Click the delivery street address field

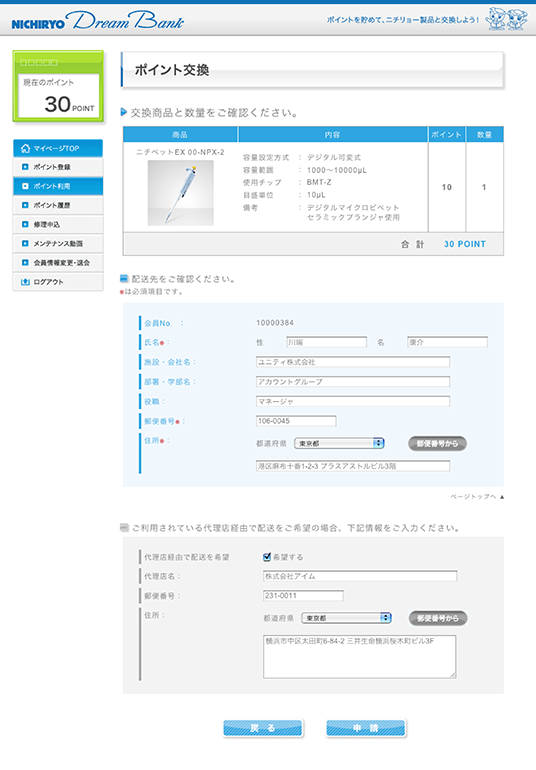click(x=353, y=466)
